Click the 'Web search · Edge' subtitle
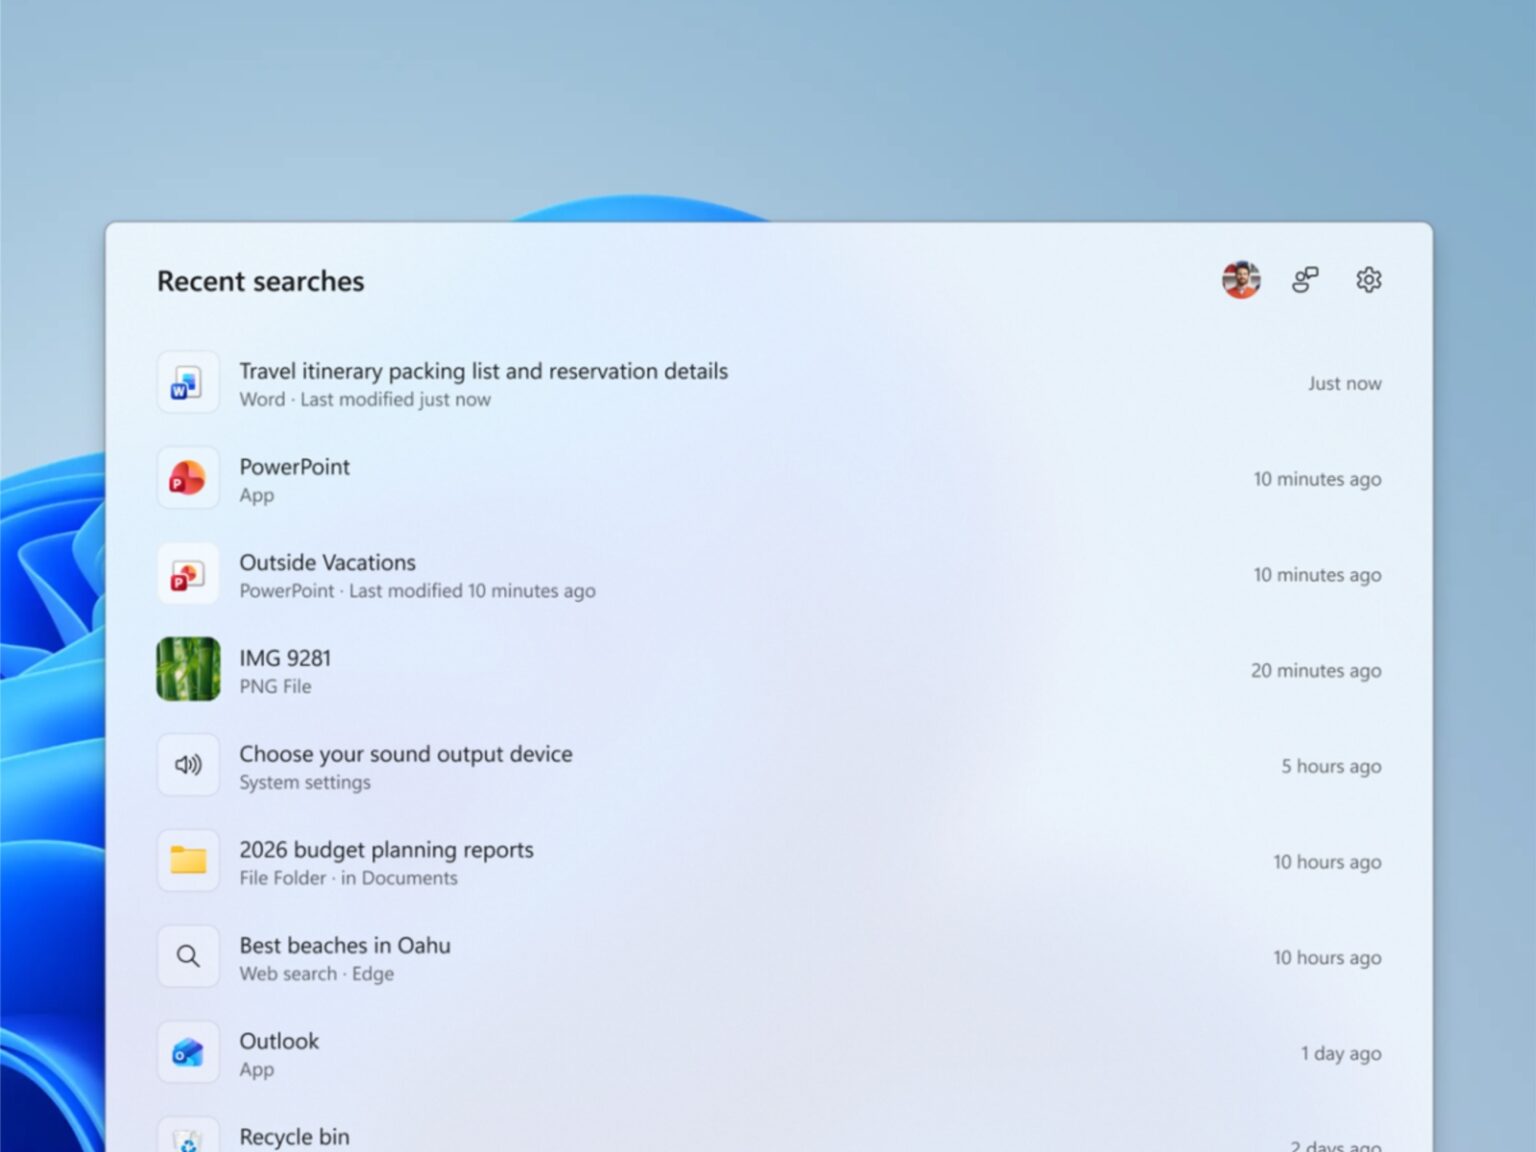Viewport: 1536px width, 1152px height. 316,973
